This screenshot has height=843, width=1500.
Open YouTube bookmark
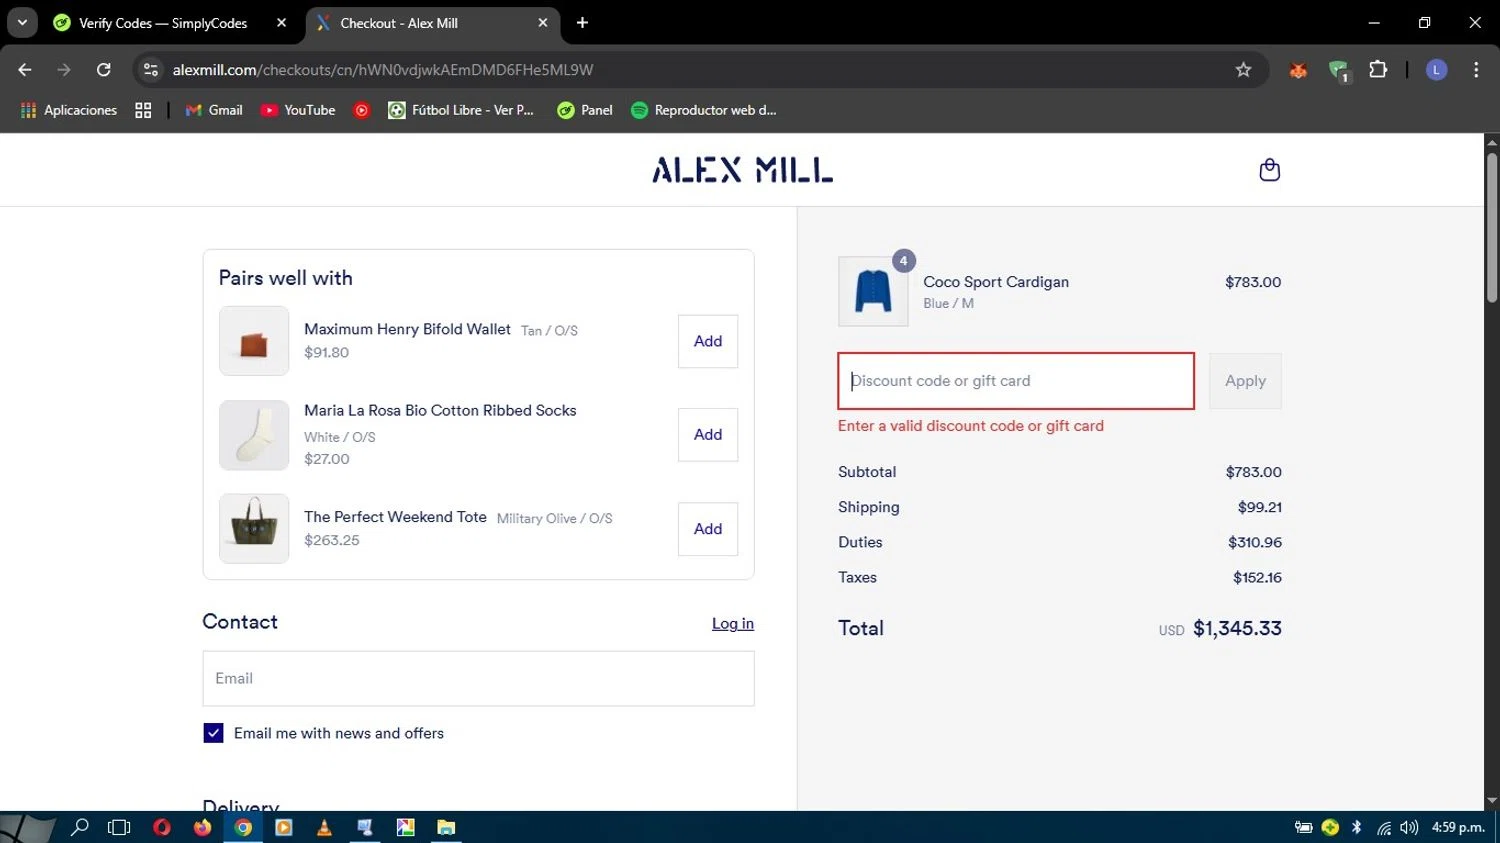(298, 110)
